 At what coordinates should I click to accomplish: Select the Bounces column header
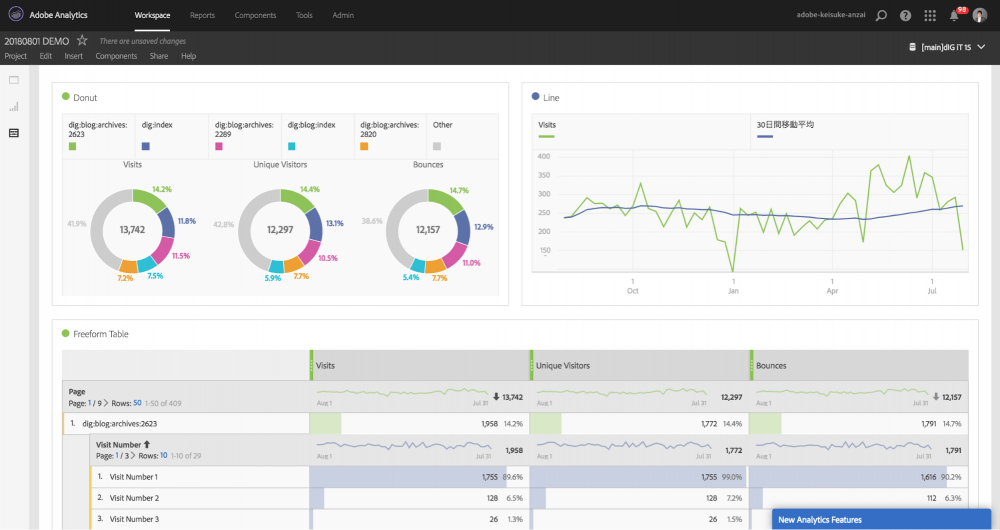coord(859,365)
